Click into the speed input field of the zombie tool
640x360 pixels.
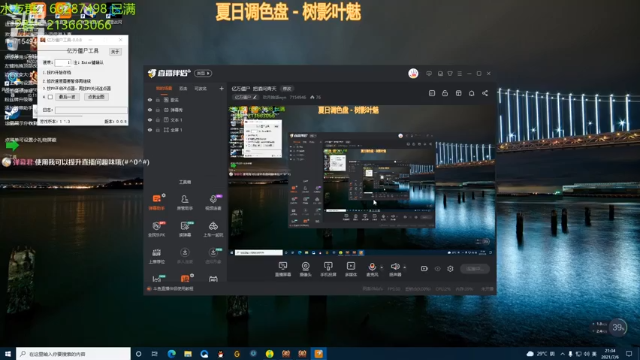click(63, 62)
